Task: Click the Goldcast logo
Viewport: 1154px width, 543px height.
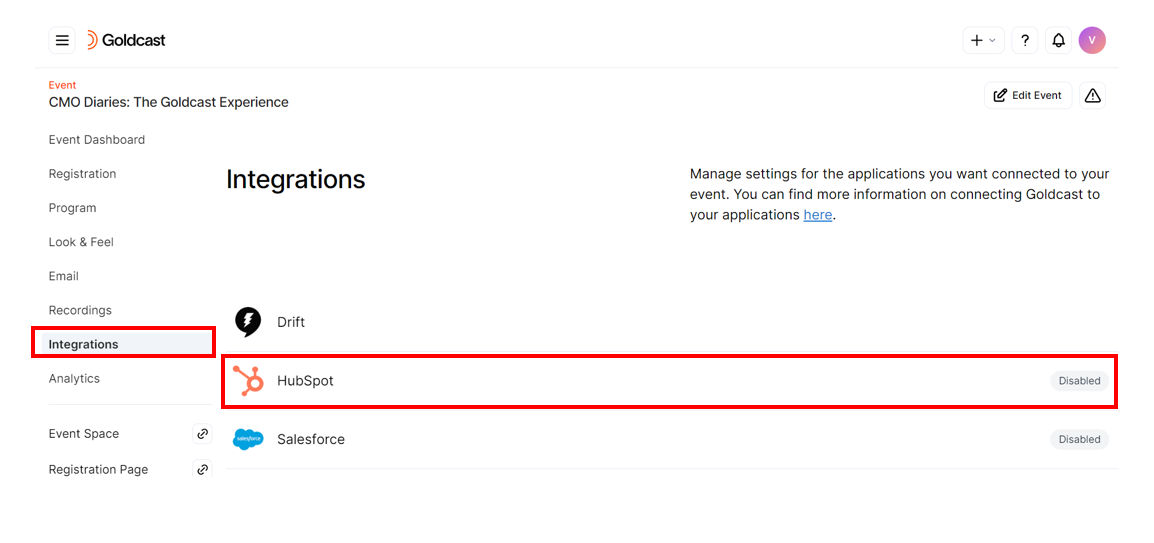Action: [126, 40]
